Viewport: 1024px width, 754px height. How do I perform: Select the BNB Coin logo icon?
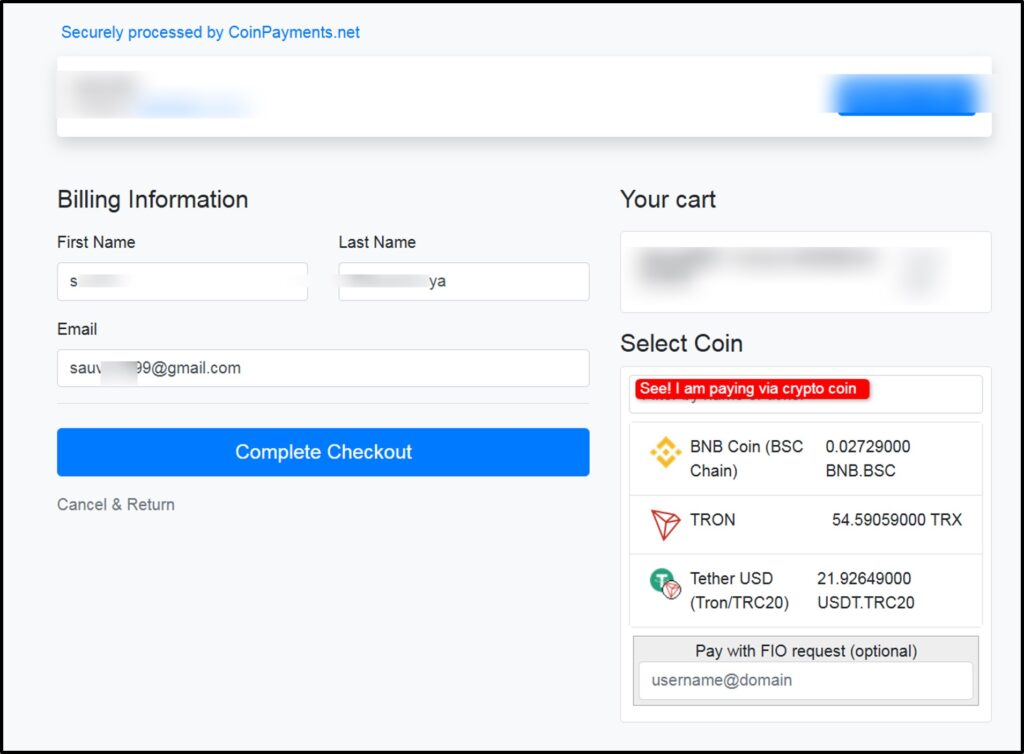[665, 452]
